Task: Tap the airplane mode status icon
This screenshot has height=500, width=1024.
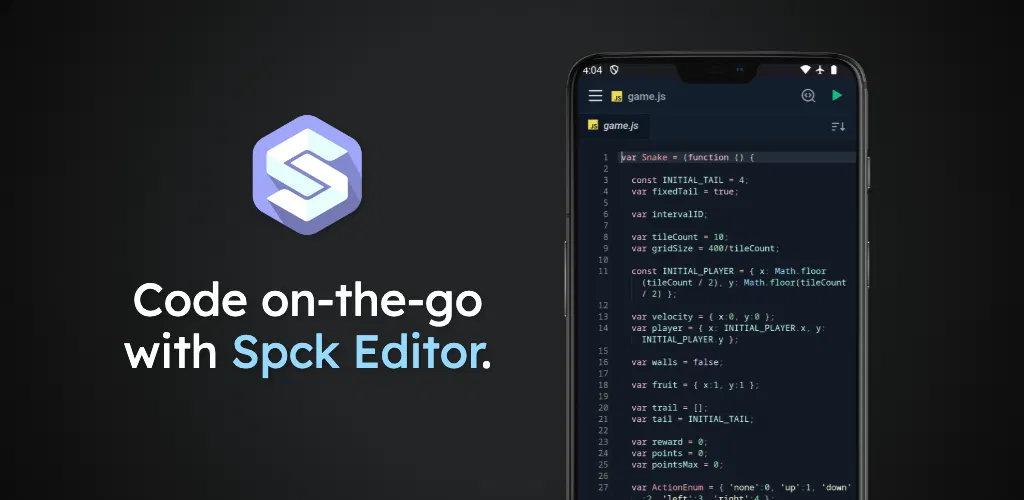Action: (x=820, y=70)
